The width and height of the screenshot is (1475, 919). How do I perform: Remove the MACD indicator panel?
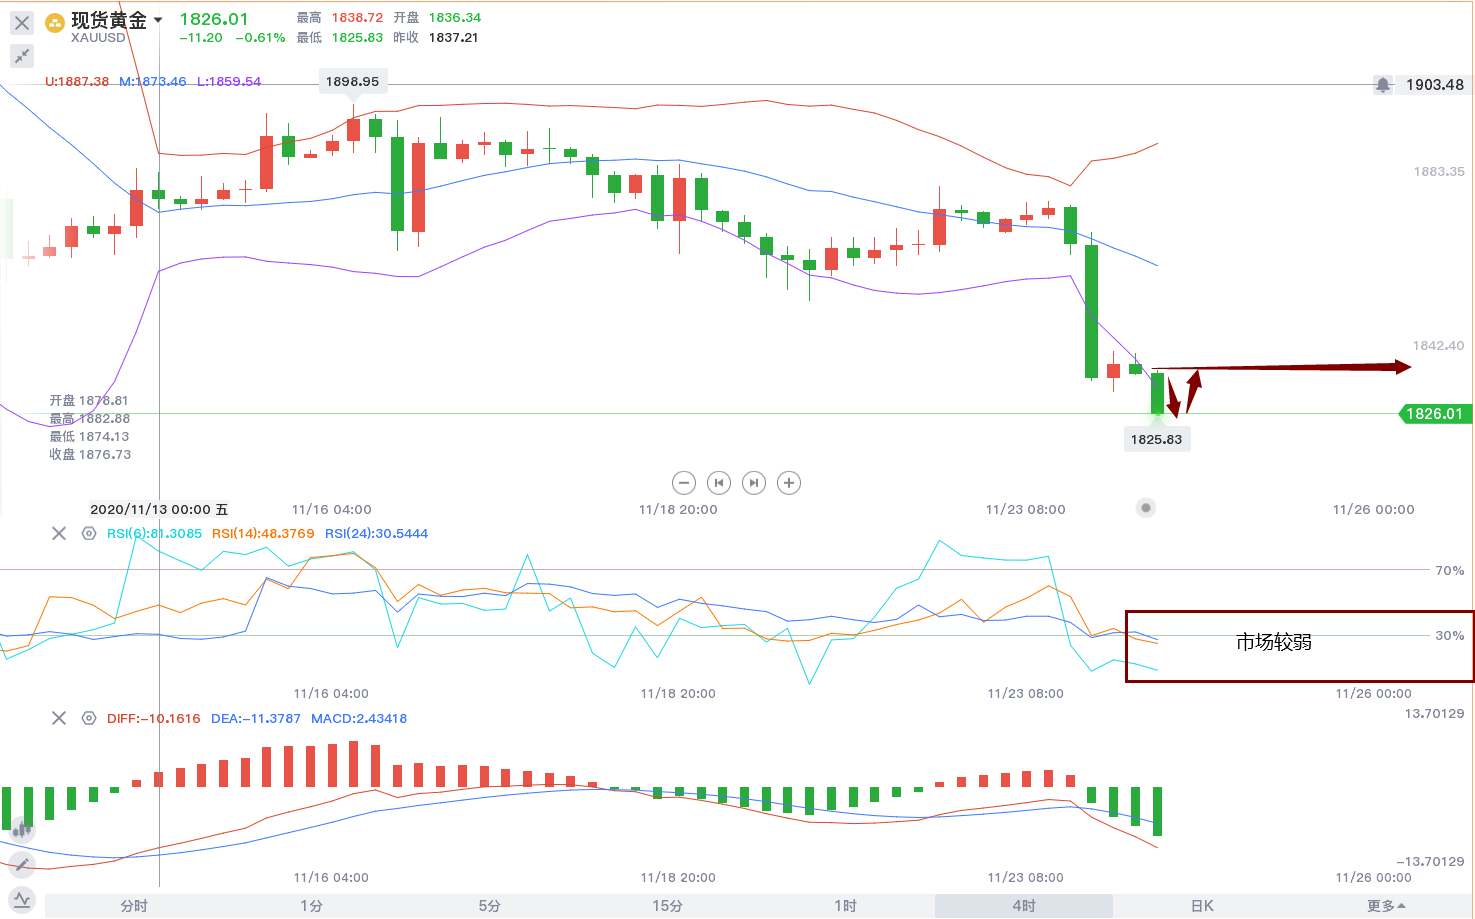[x=59, y=718]
